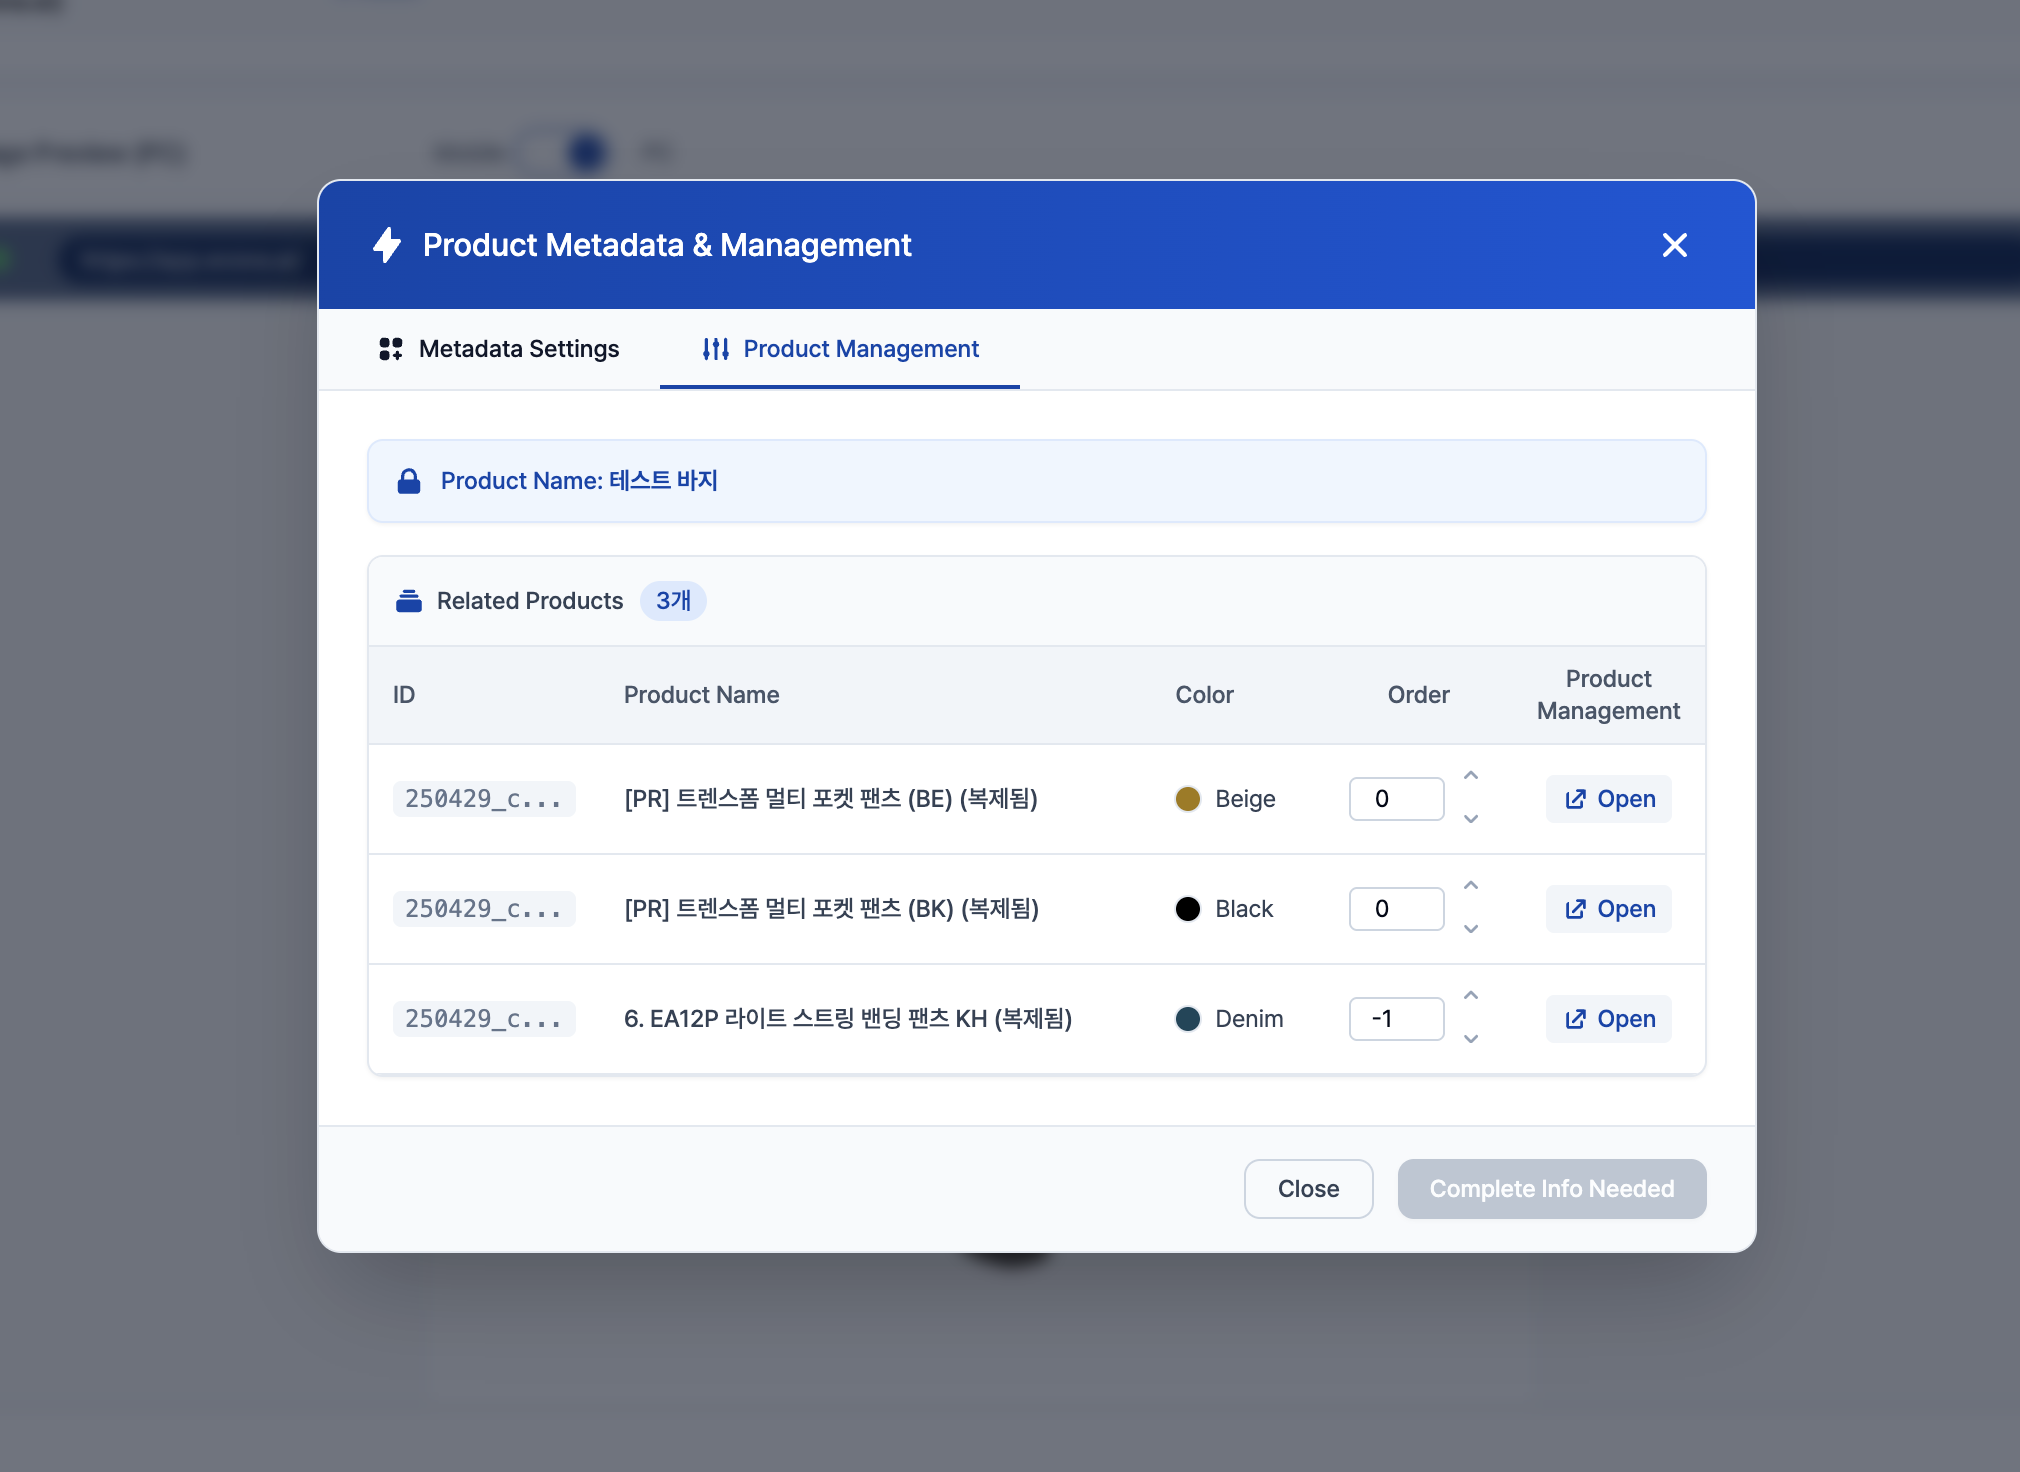The width and height of the screenshot is (2020, 1472).
Task: Click the external-link icon in Black row's Open button
Action: pos(1576,909)
